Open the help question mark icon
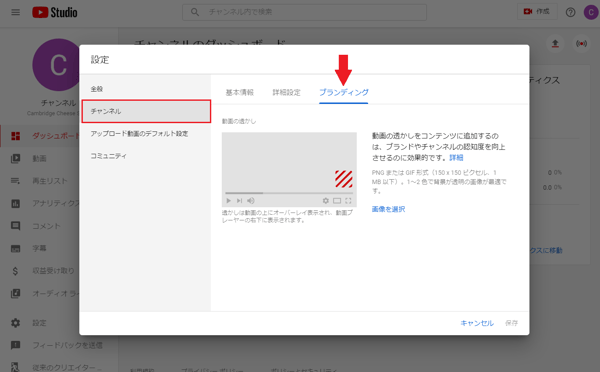Viewport: 600px width, 372px height. point(570,12)
